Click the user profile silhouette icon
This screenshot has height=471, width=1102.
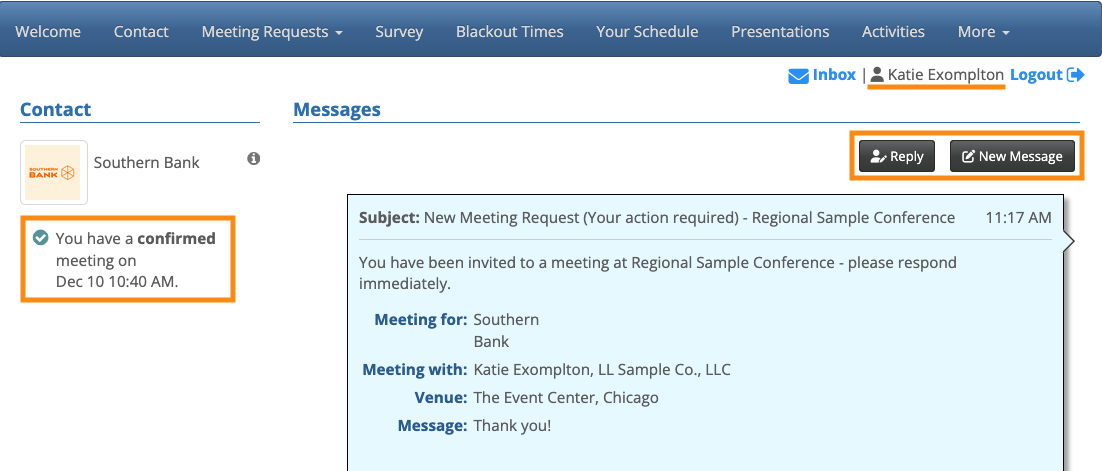point(877,75)
